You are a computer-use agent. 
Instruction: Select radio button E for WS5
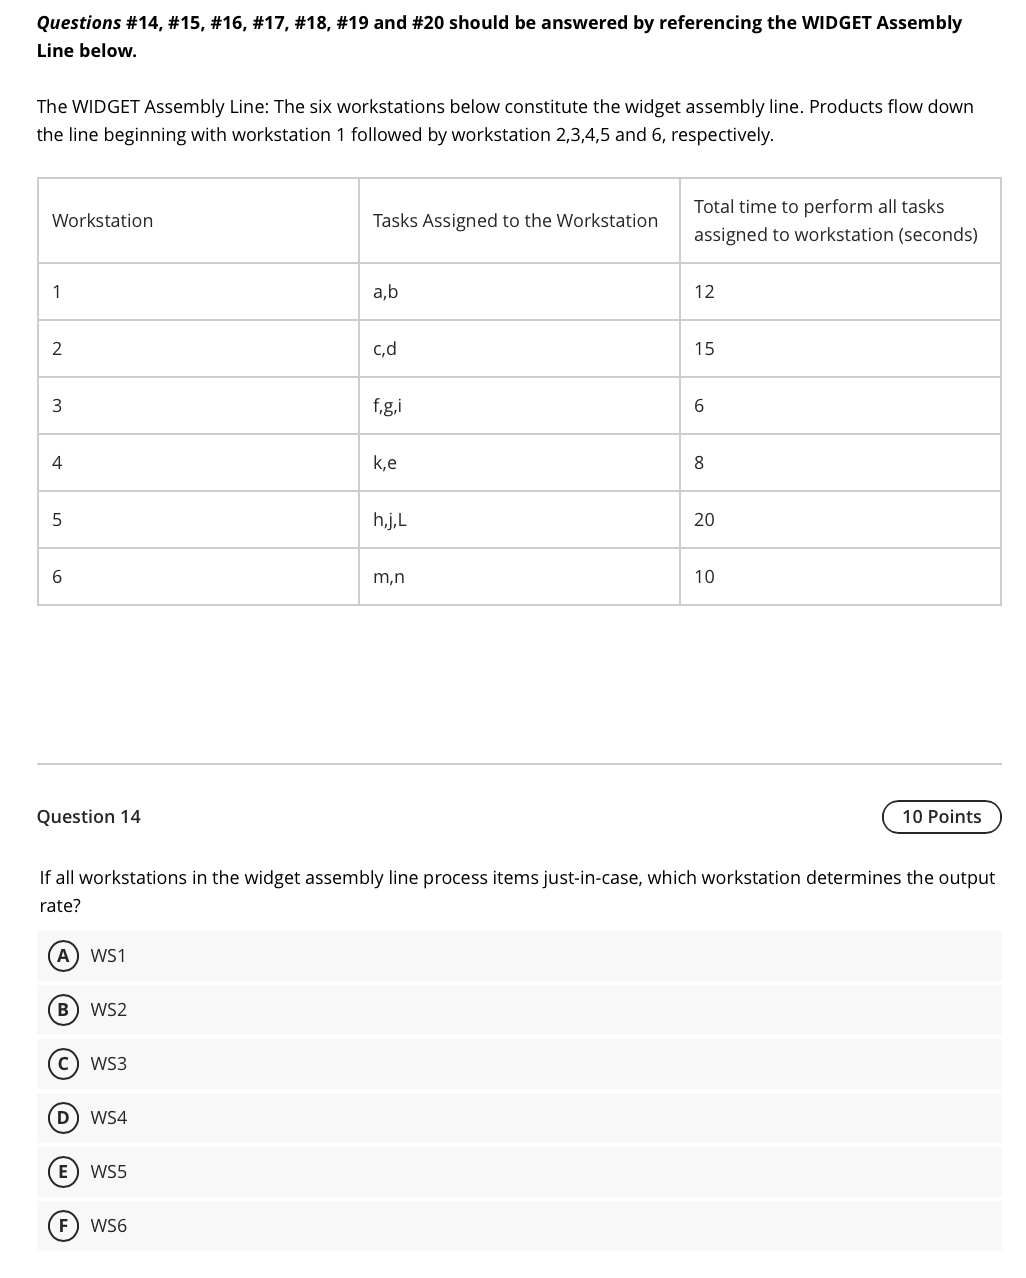63,1172
